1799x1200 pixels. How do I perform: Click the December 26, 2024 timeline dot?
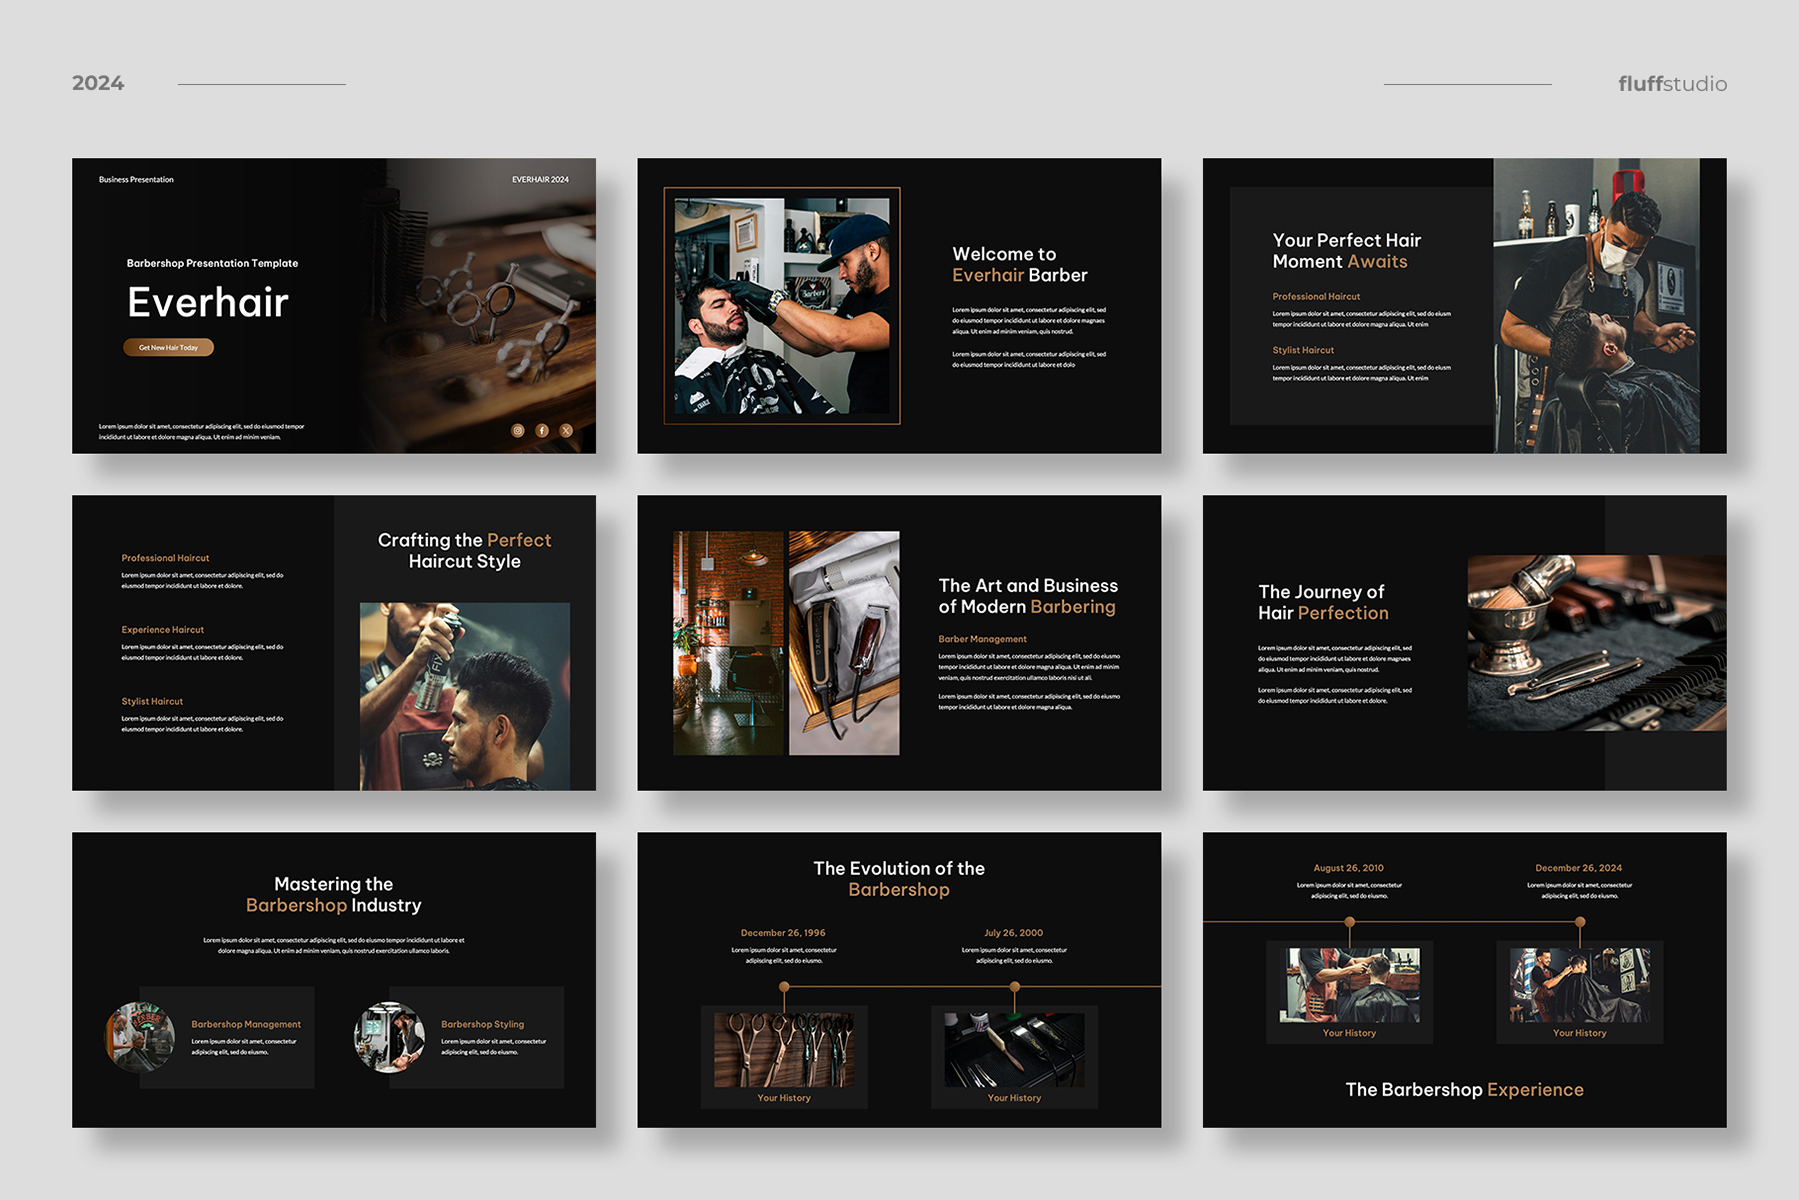[1580, 922]
